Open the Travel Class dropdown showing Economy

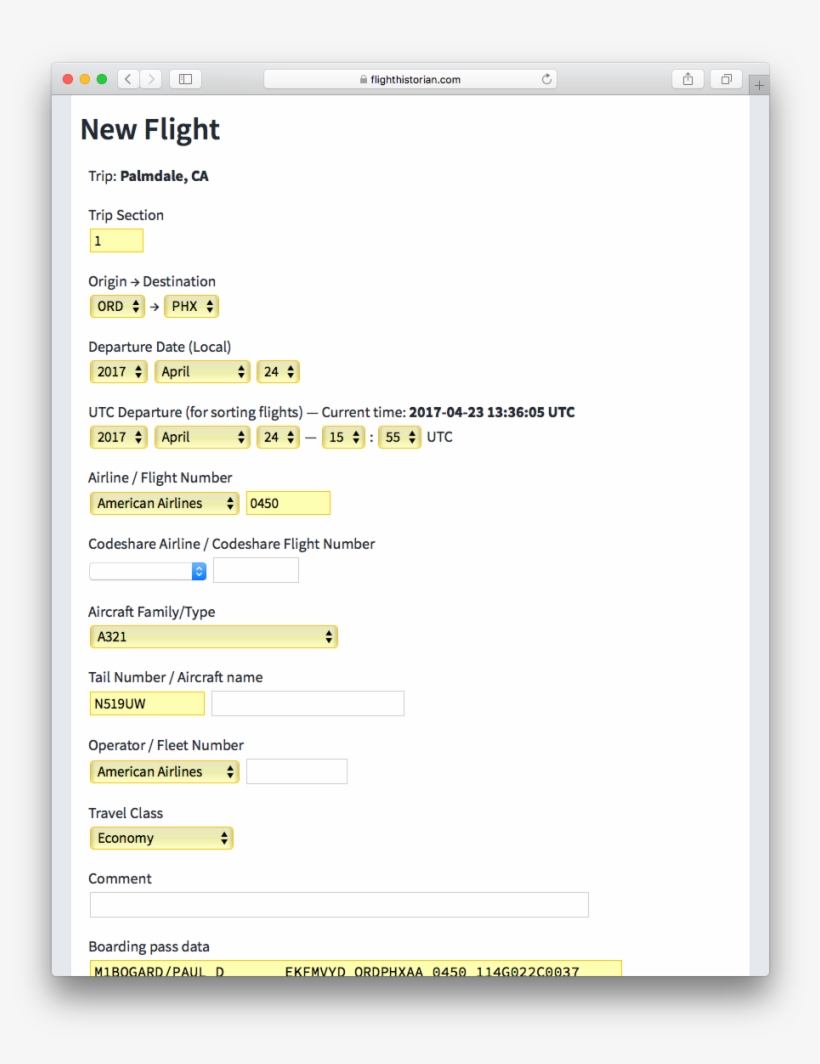click(161, 838)
